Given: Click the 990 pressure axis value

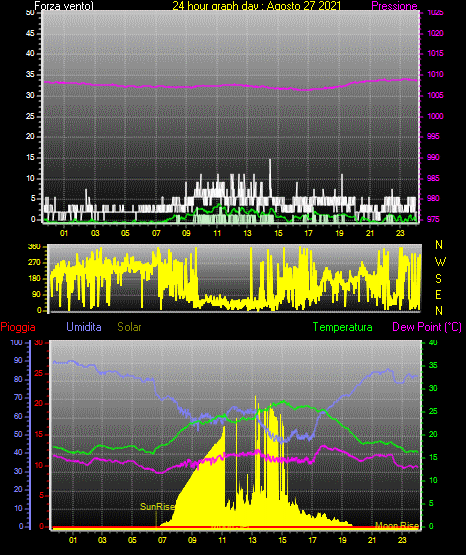Looking at the screenshot, I should click(x=433, y=157).
